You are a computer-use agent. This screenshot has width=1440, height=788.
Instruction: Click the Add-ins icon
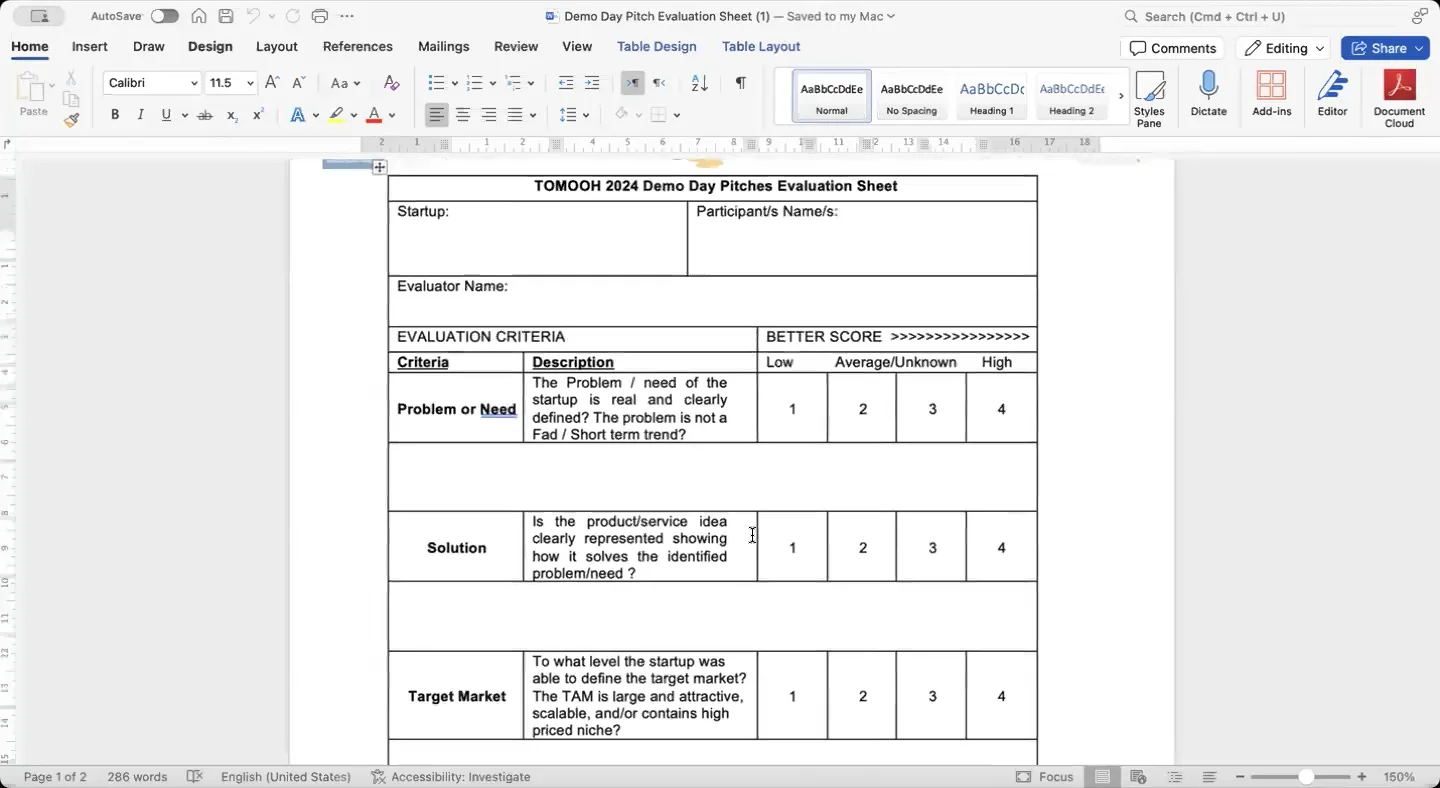[x=1271, y=88]
